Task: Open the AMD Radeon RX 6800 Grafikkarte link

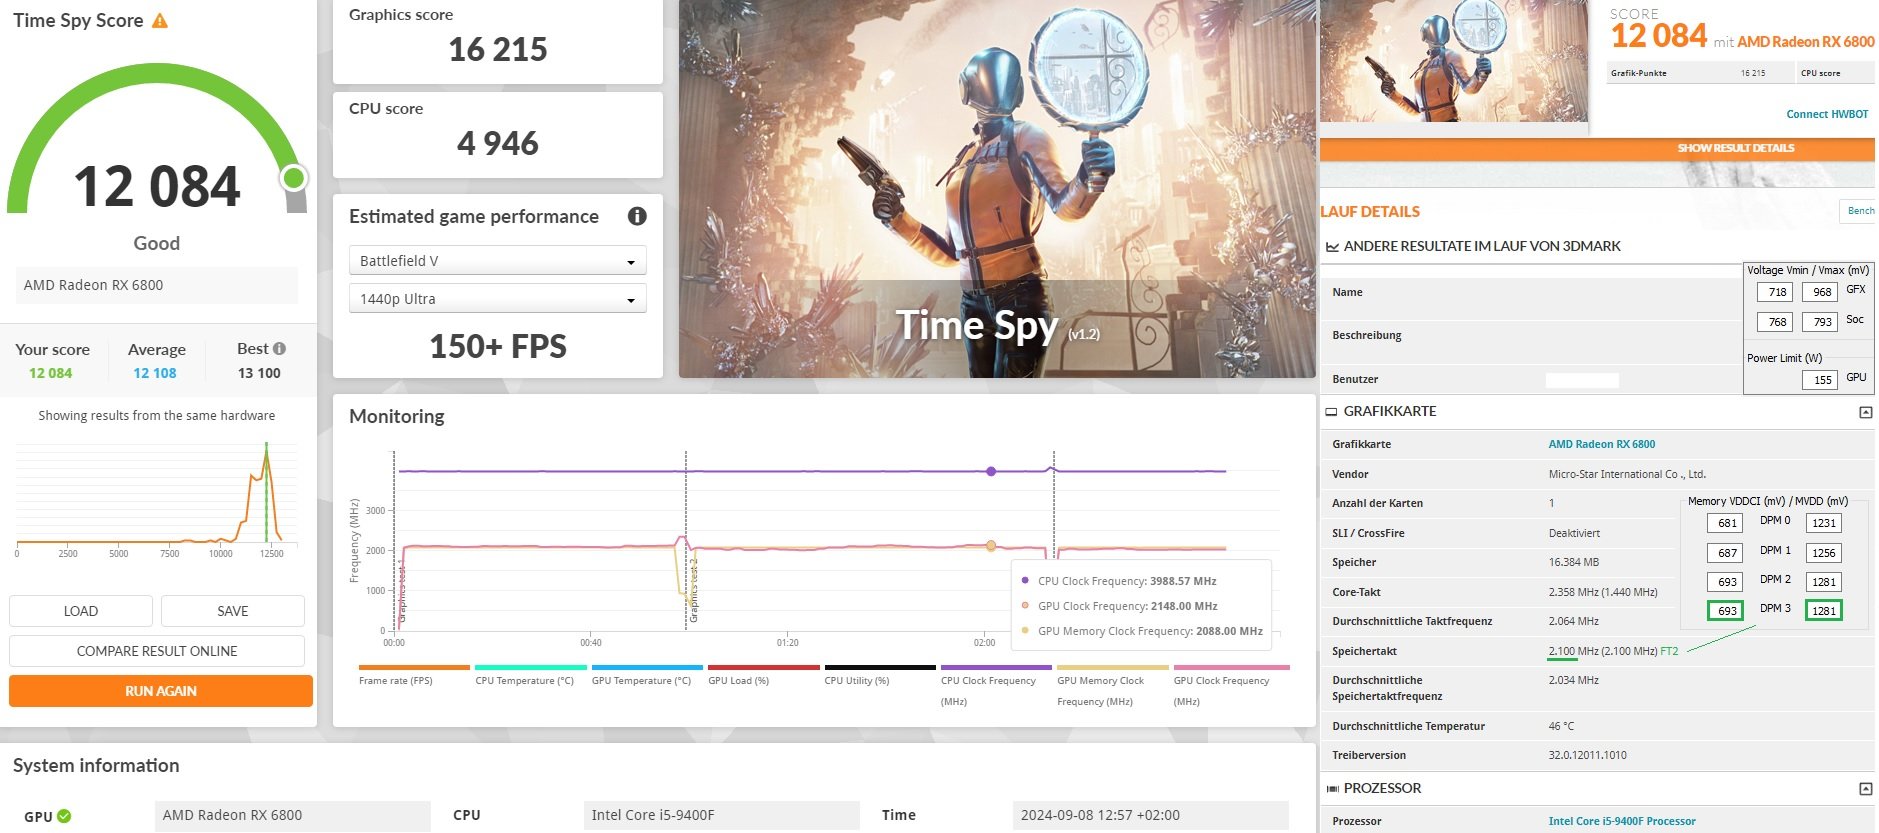Action: [x=1601, y=444]
